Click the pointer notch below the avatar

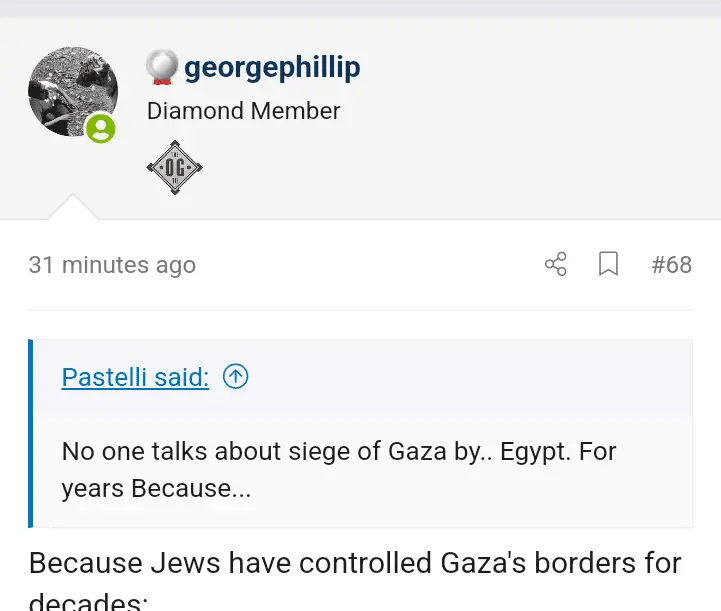(x=73, y=207)
